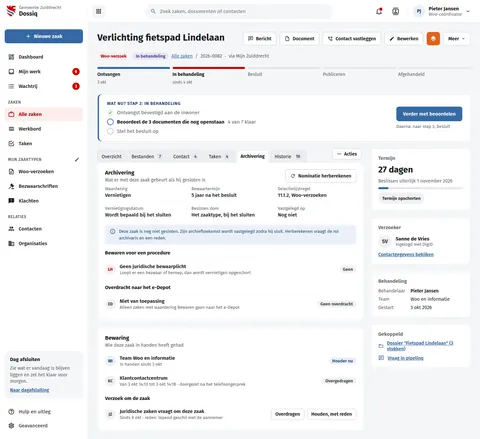Switch to the Contact tab

click(185, 156)
